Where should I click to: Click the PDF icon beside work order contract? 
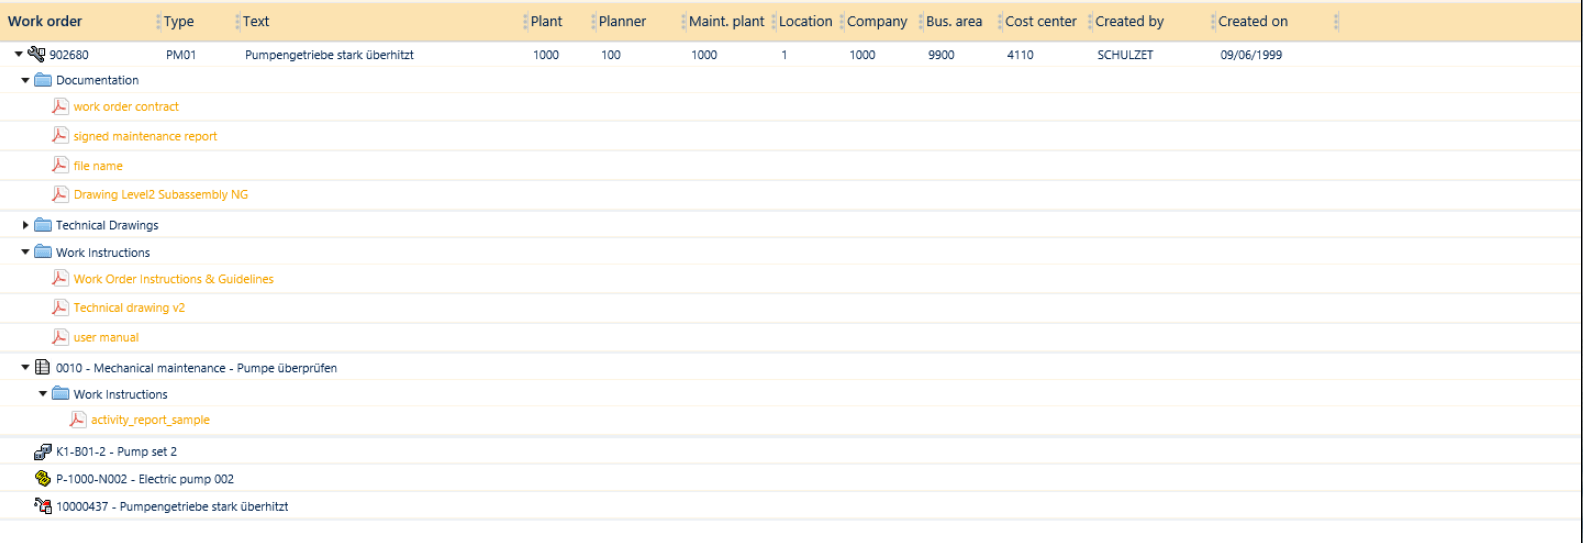coord(60,106)
